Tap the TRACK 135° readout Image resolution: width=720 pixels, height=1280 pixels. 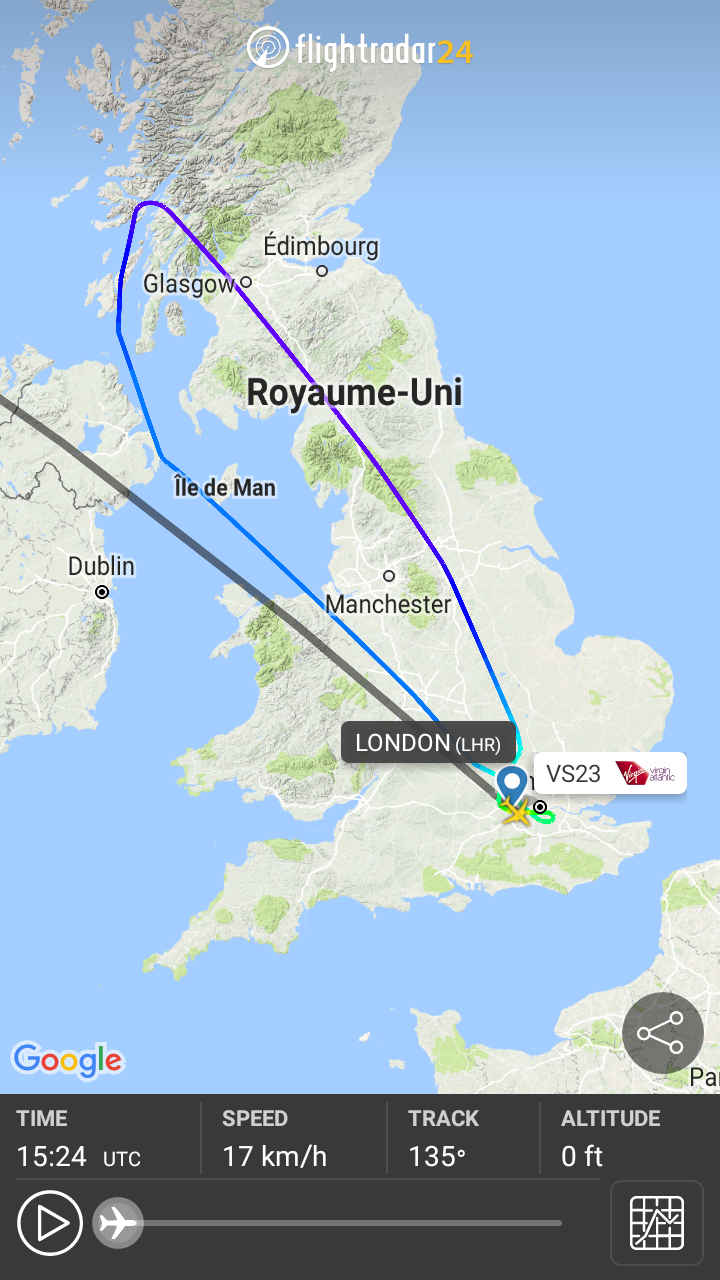pos(443,1139)
